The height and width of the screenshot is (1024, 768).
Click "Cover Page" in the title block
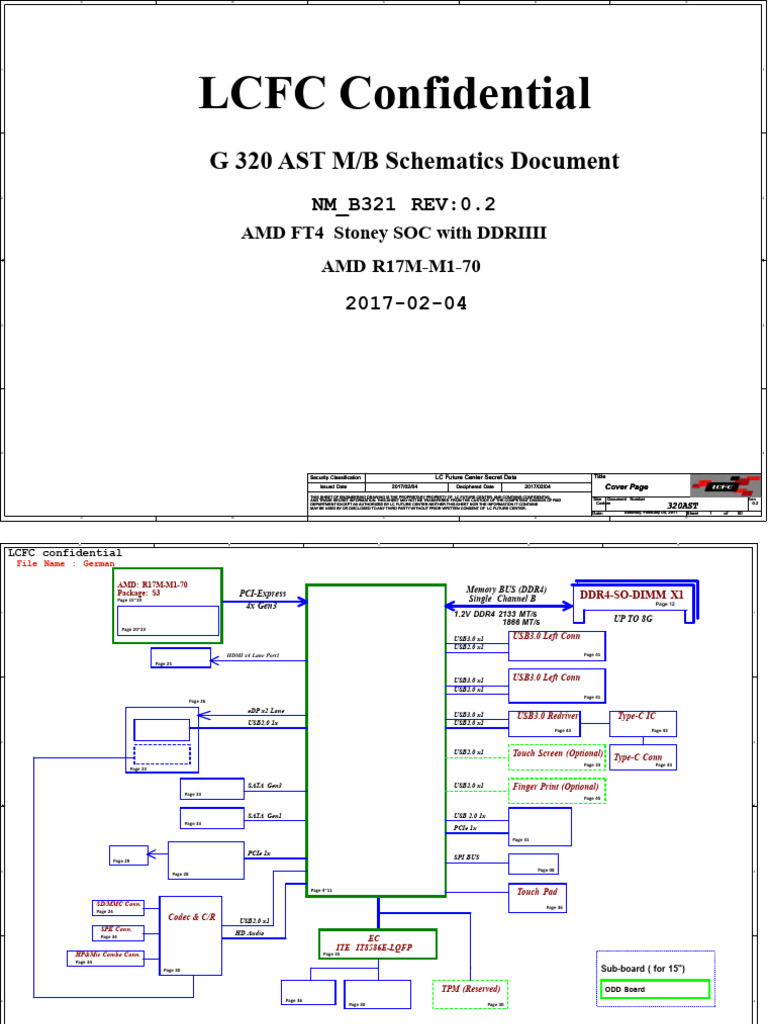pyautogui.click(x=626, y=487)
